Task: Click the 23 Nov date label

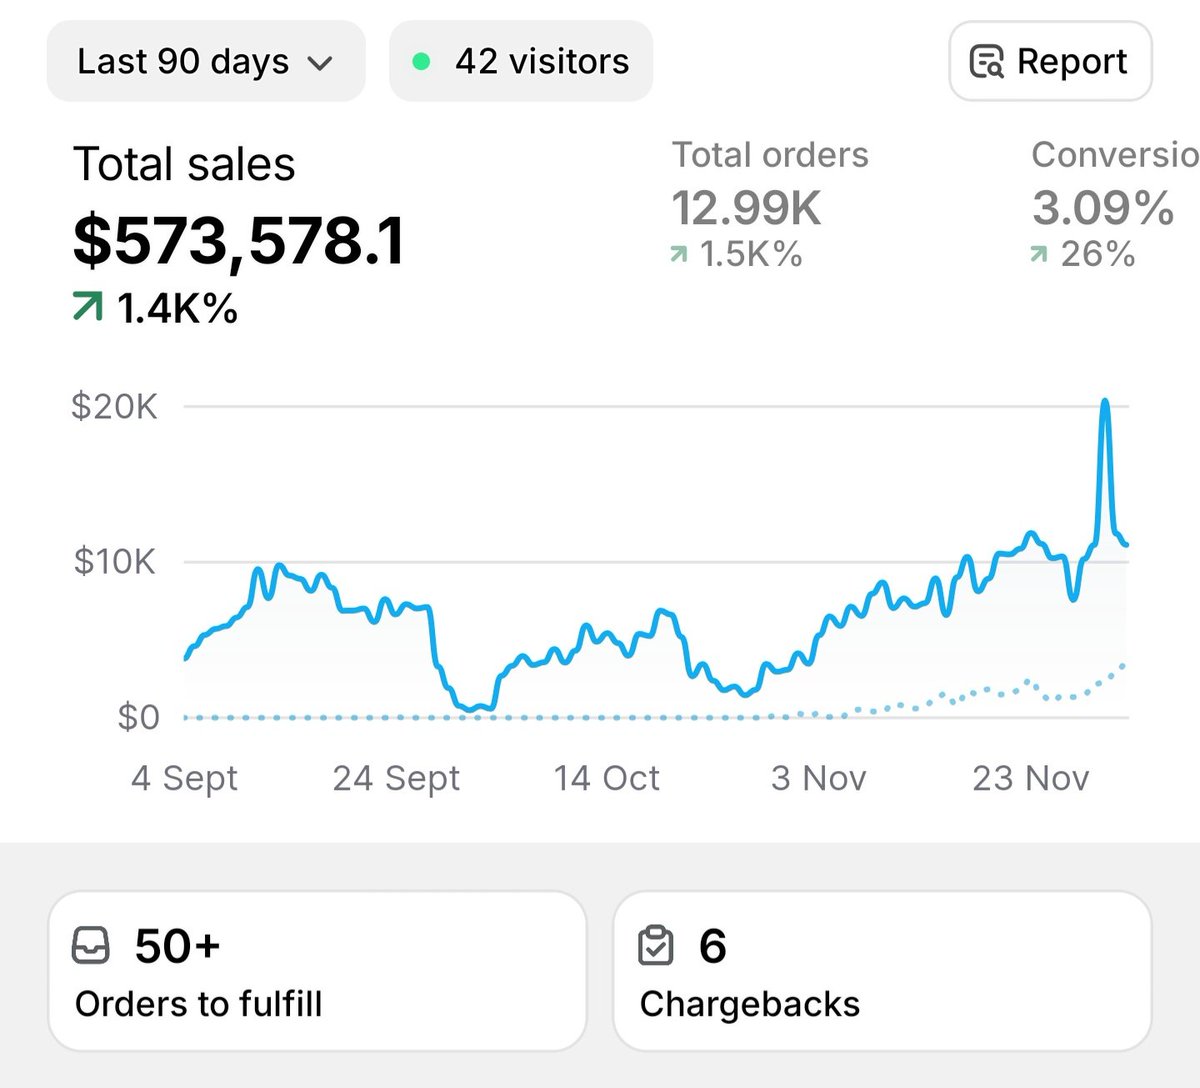Action: [x=1031, y=778]
